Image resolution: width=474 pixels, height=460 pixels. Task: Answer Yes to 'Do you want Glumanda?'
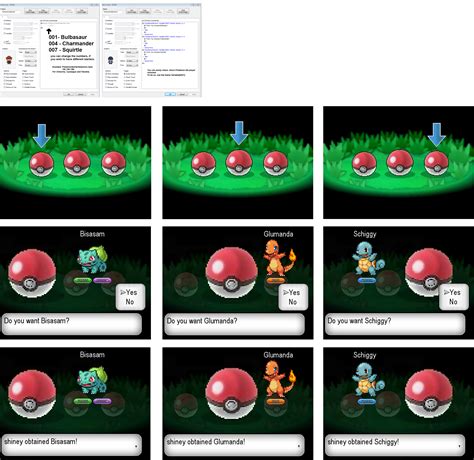click(292, 292)
